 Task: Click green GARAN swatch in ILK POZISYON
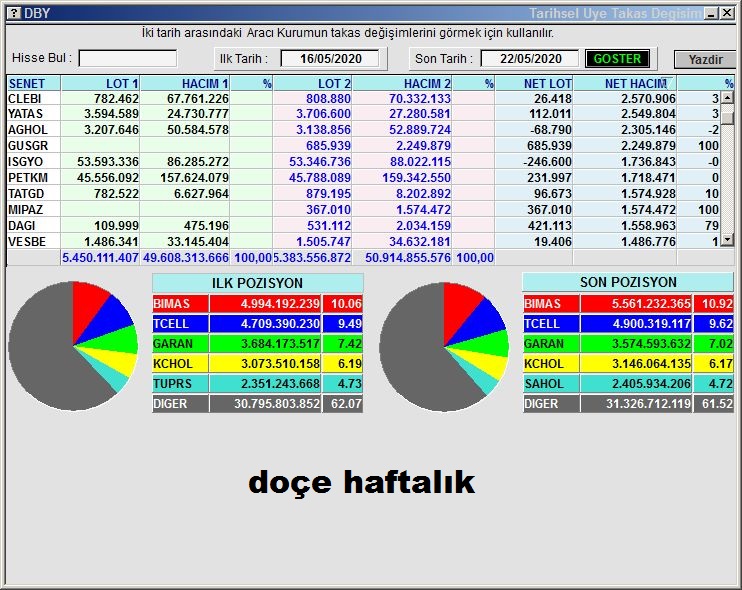point(180,344)
